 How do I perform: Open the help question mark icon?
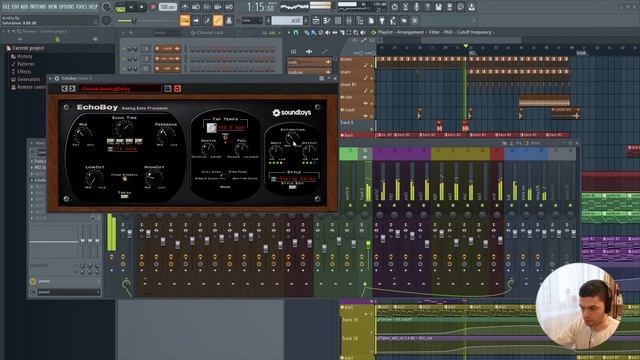point(427,7)
